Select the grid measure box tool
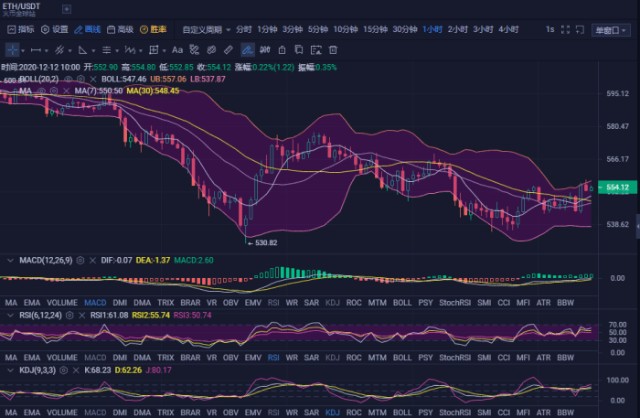The image size is (640, 418). pyautogui.click(x=153, y=50)
